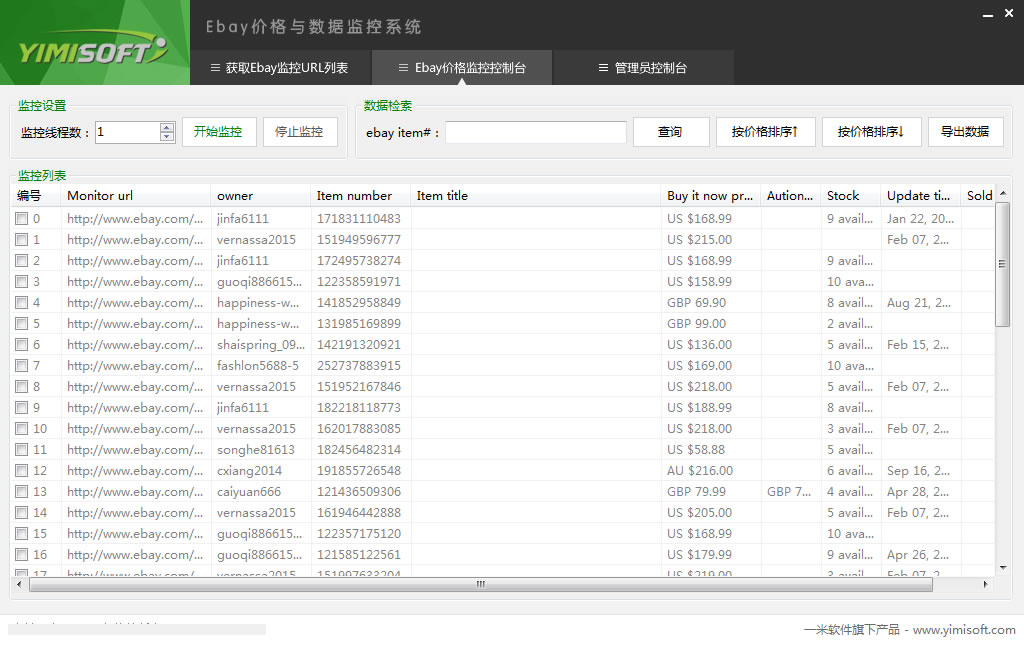Check the checkbox for row 10
This screenshot has height=645, width=1024.
[22, 428]
